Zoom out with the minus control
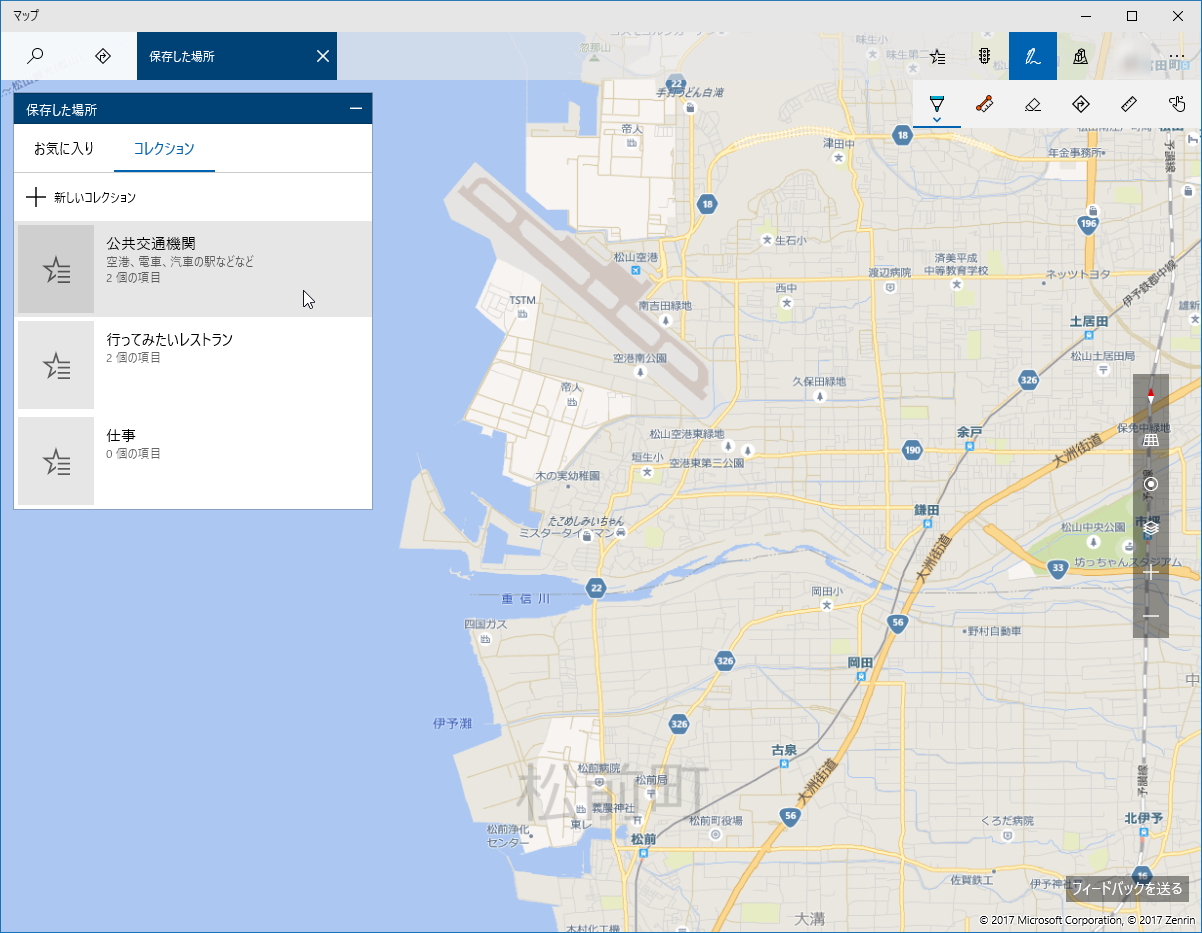Image resolution: width=1202 pixels, height=933 pixels. tap(1151, 616)
